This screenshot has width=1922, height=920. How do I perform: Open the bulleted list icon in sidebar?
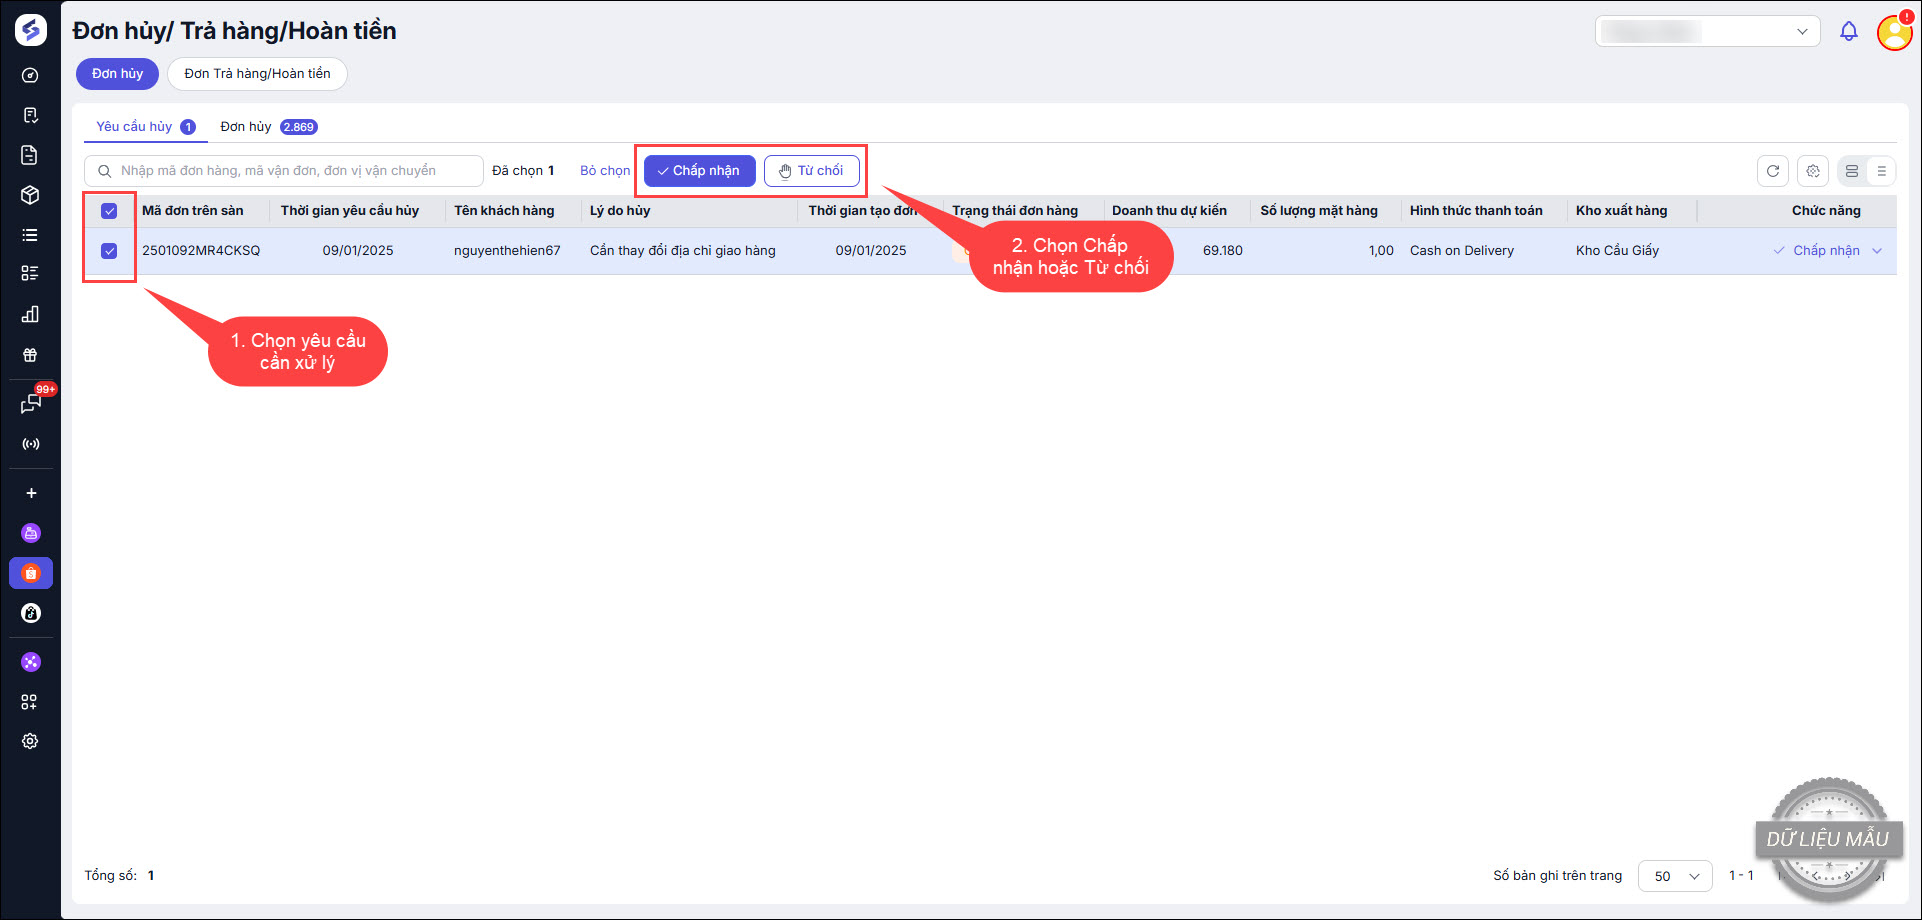coord(30,235)
